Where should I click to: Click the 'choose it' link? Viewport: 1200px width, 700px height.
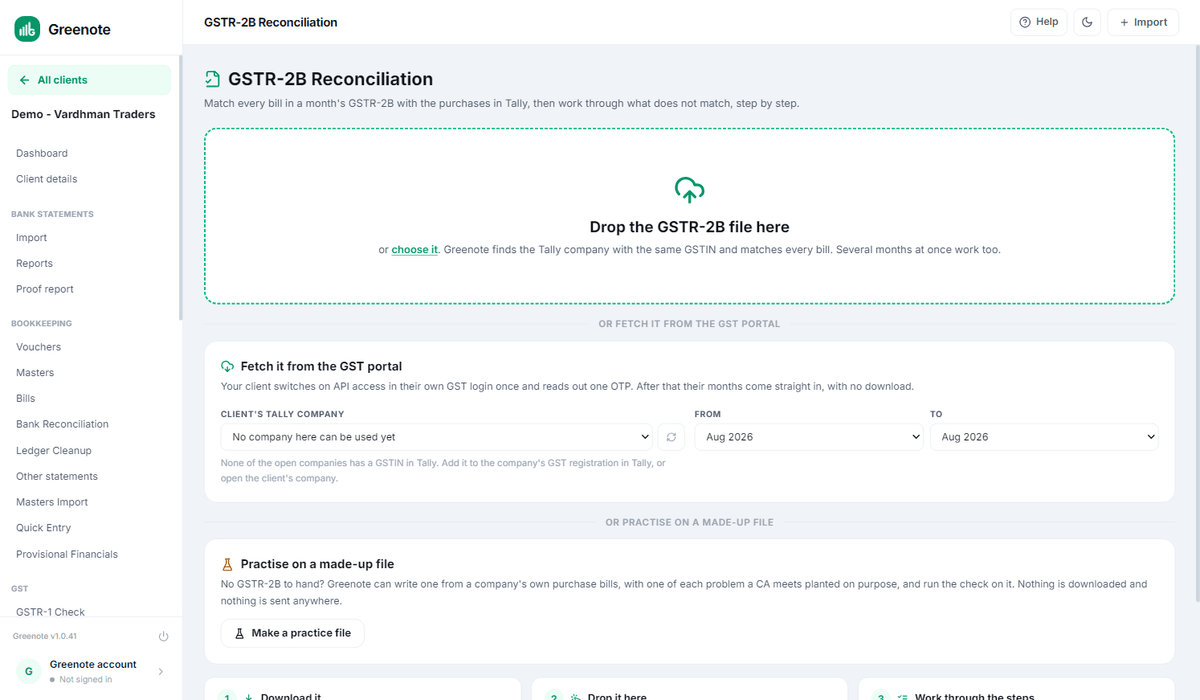[414, 250]
